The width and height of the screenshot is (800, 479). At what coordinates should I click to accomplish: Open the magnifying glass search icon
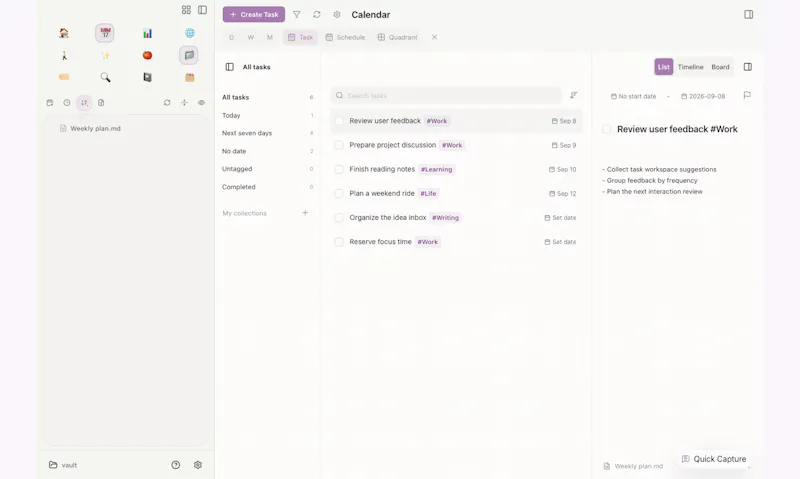(x=105, y=77)
